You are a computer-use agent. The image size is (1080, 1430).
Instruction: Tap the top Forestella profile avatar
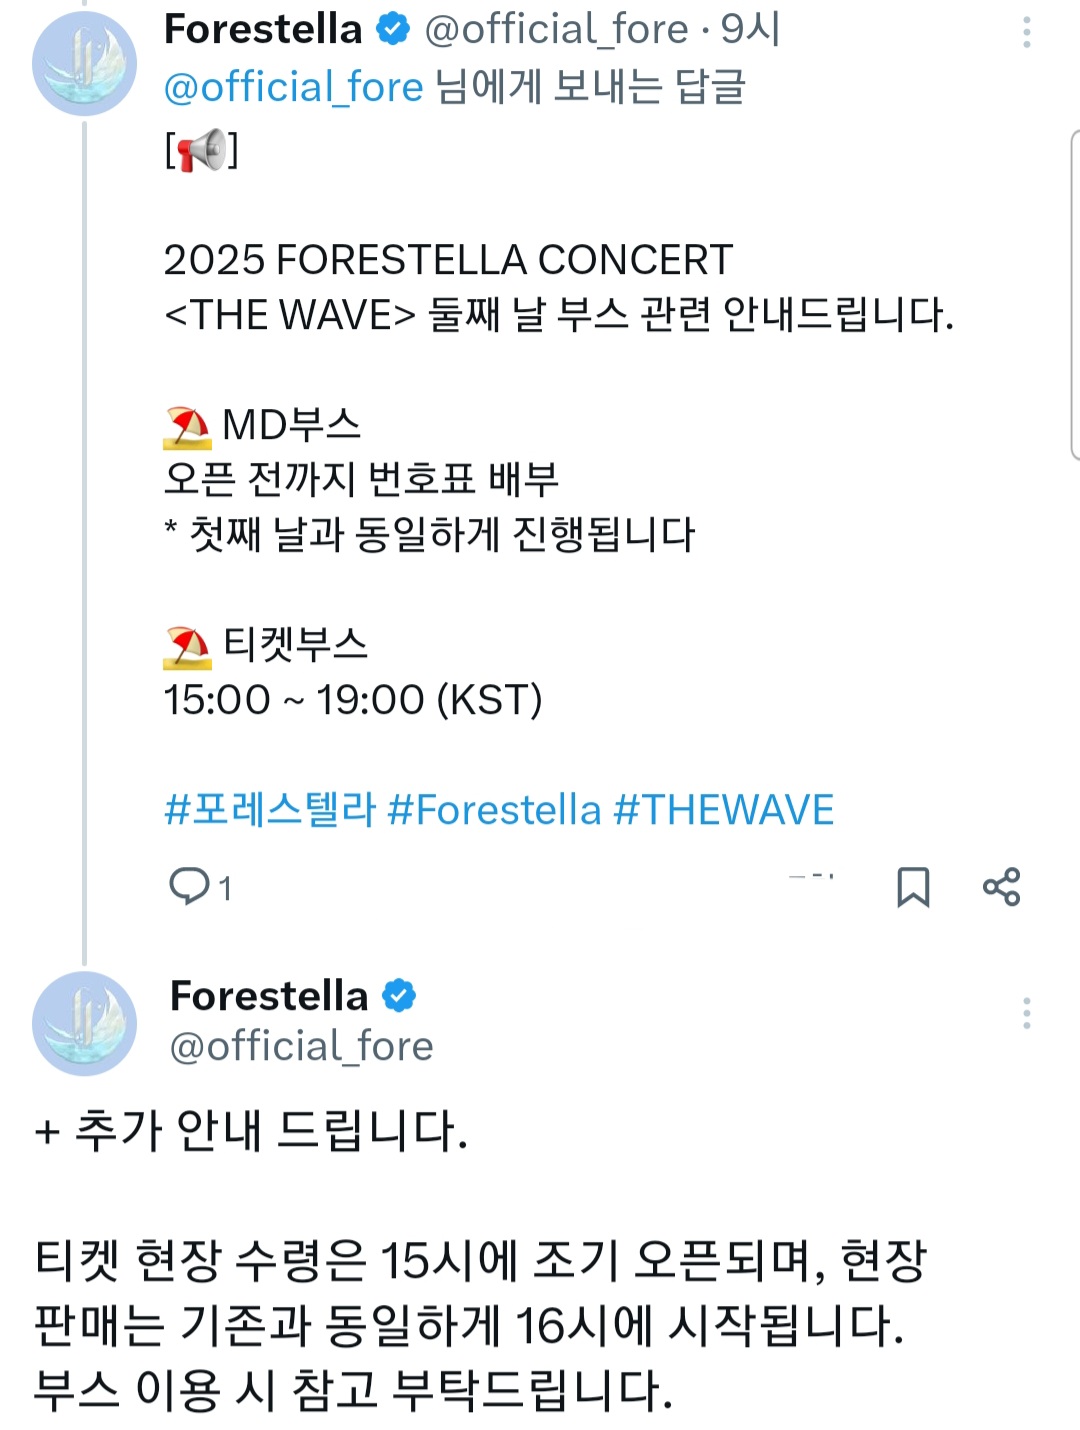(84, 64)
